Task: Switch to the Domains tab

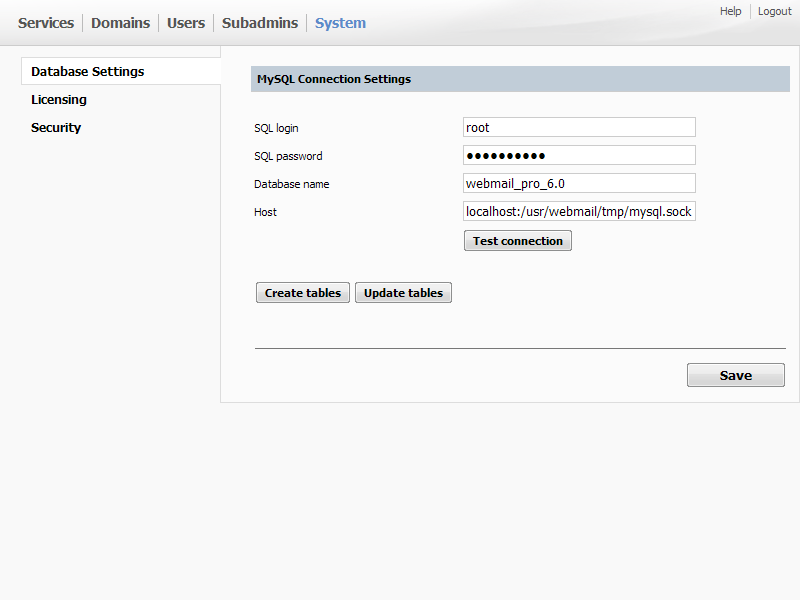Action: pyautogui.click(x=120, y=23)
